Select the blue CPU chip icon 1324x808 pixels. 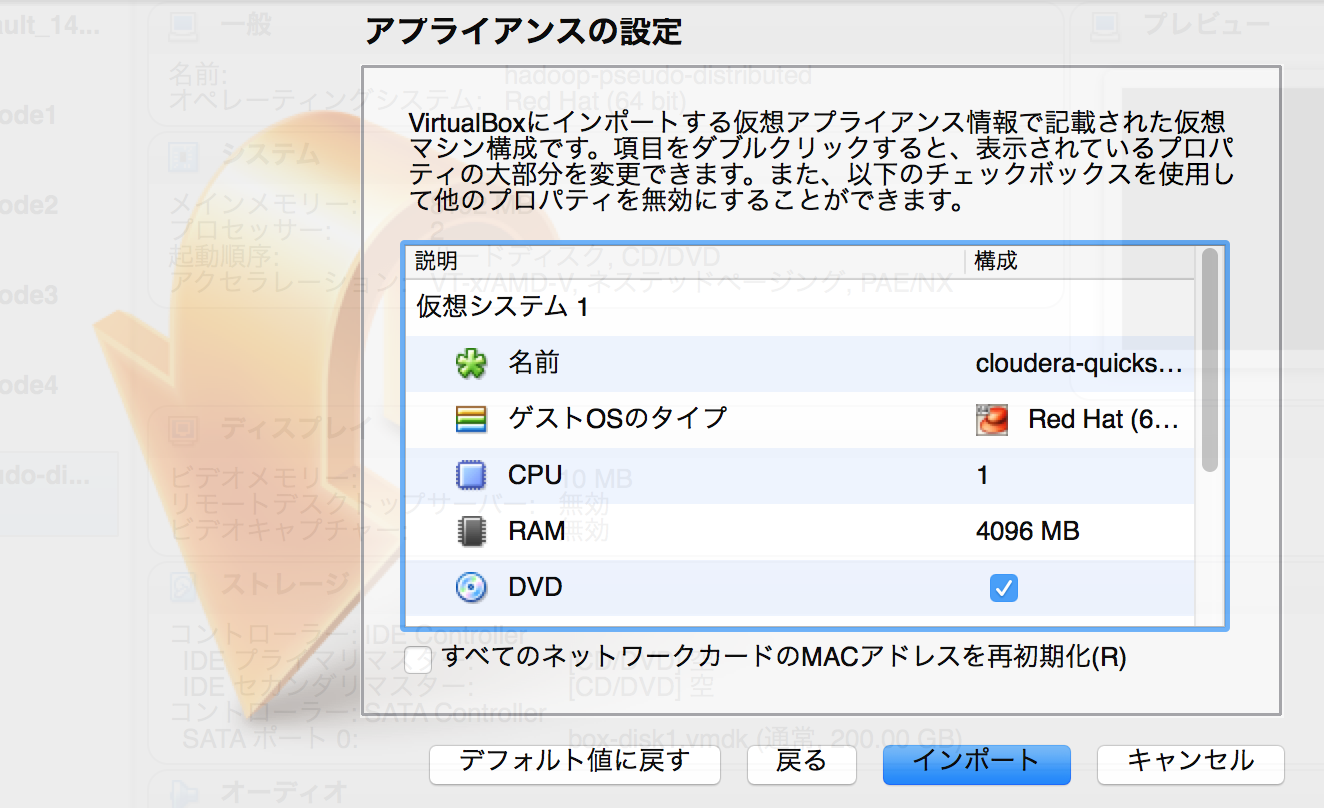tap(470, 475)
